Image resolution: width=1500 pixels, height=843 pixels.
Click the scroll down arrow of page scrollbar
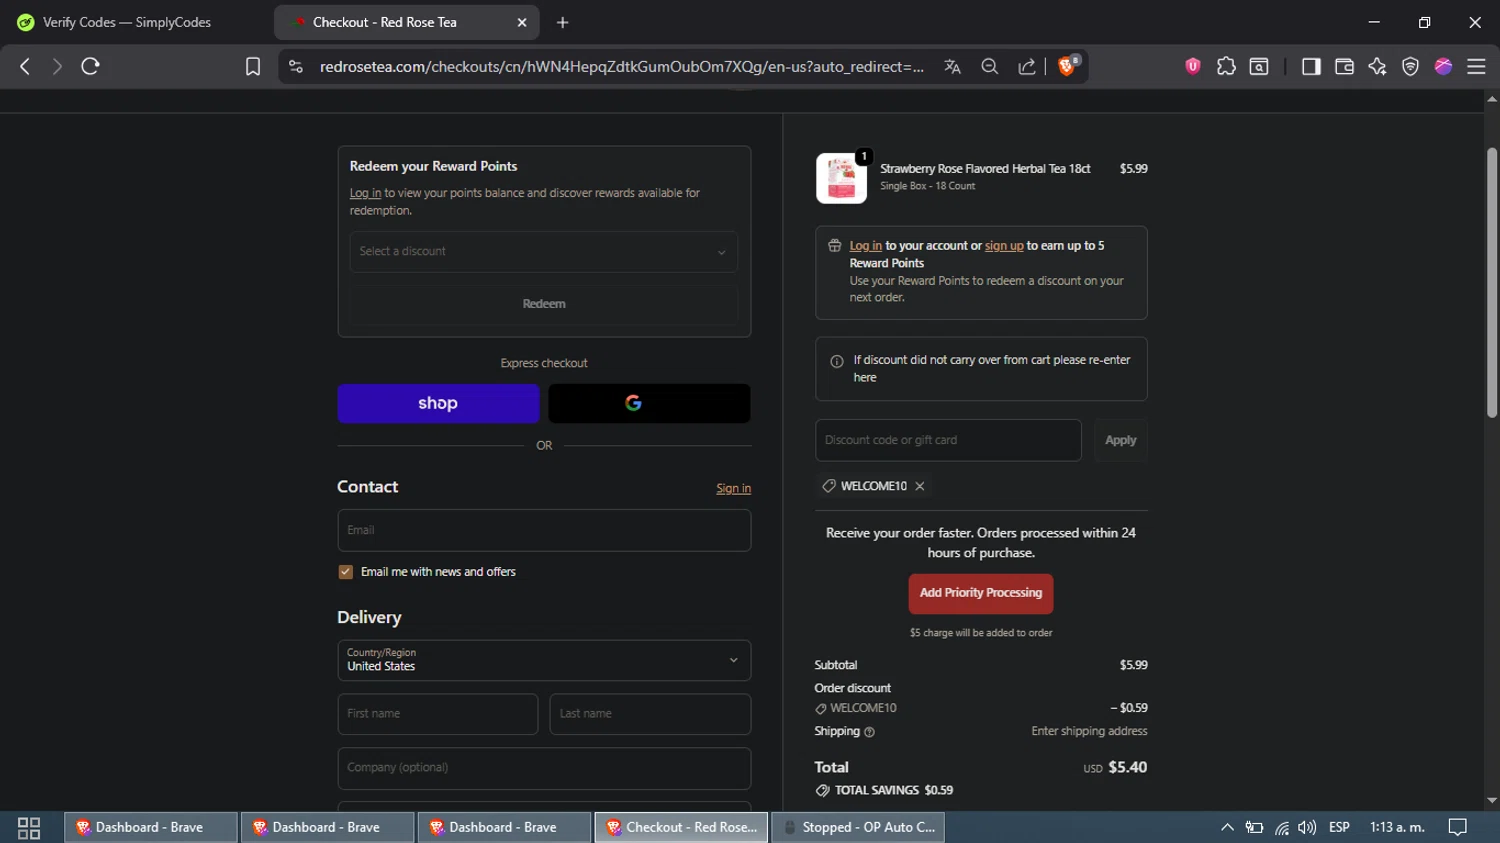[x=1491, y=801]
